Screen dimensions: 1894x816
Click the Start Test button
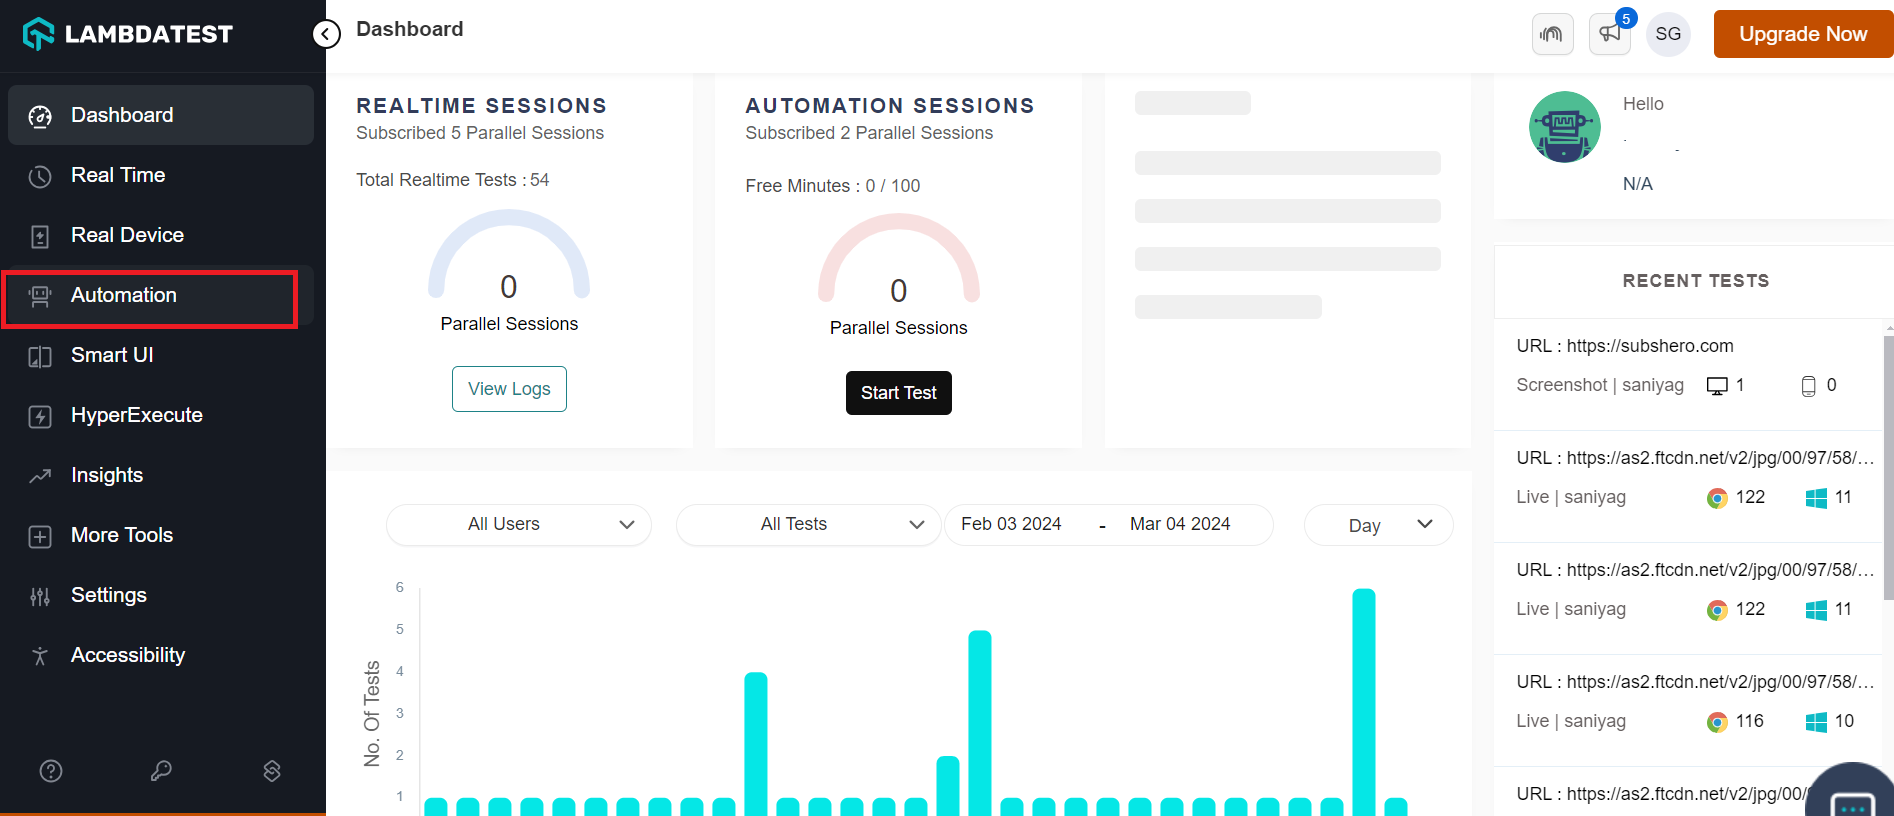[x=899, y=393]
